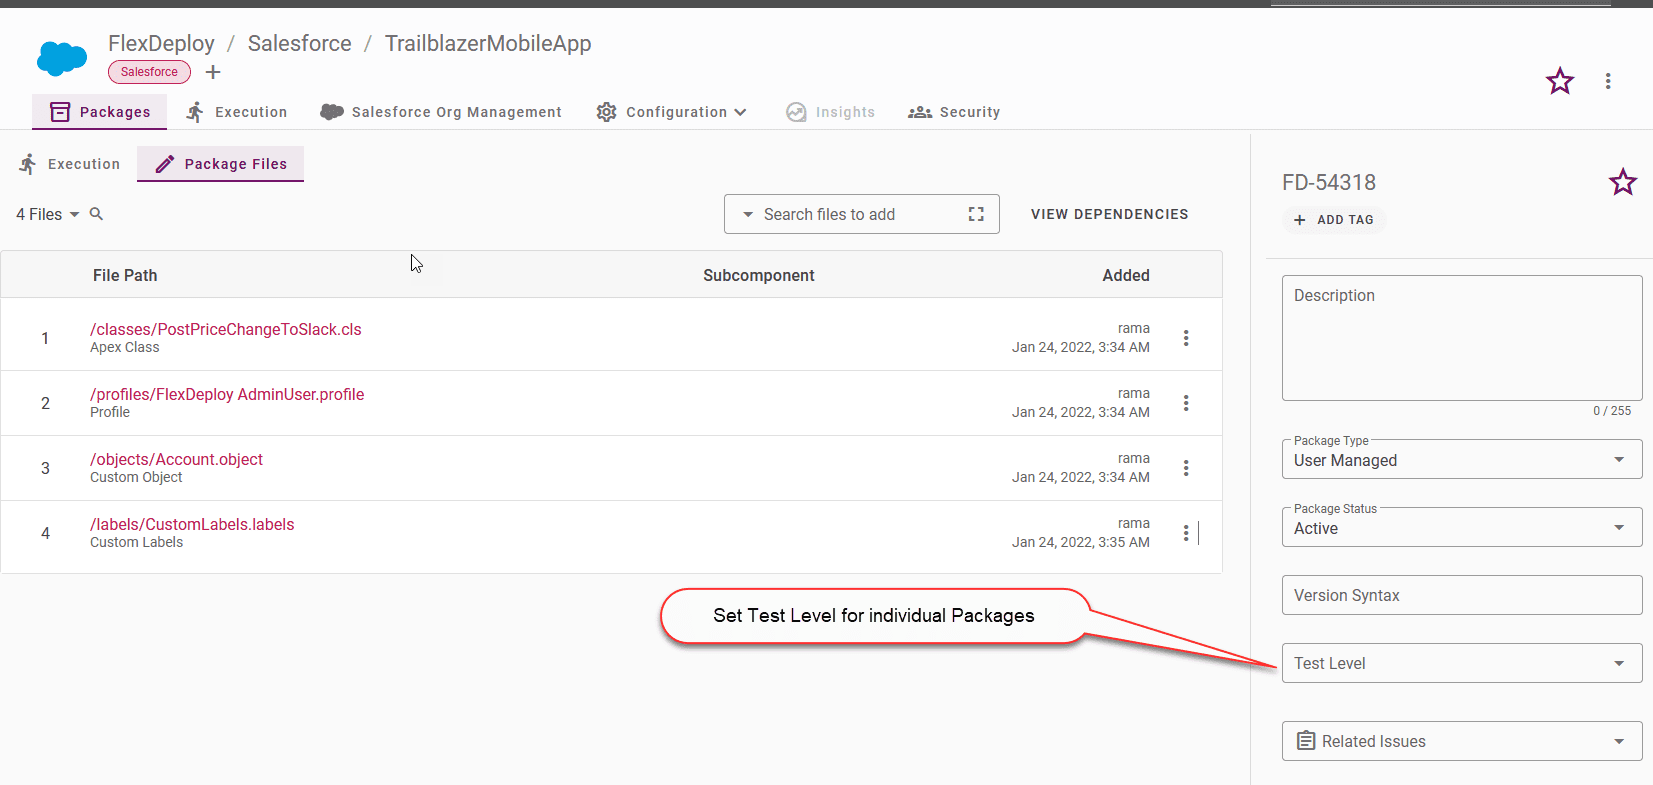Click the File Path column header

click(x=125, y=275)
